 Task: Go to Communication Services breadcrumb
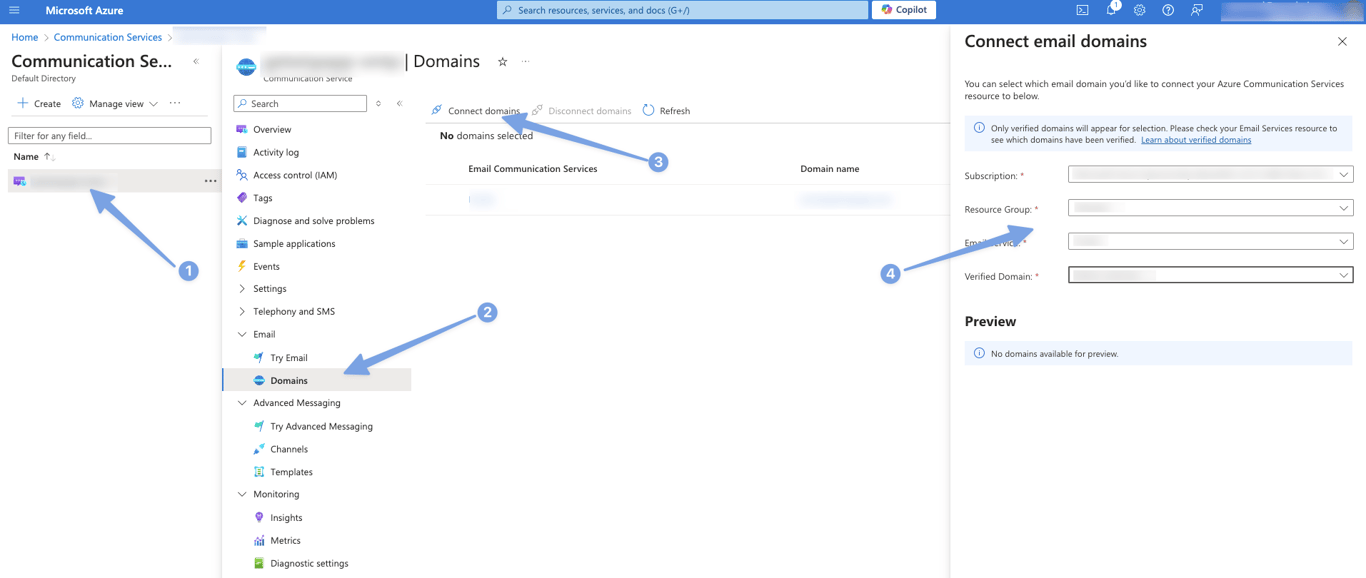pyautogui.click(x=108, y=37)
